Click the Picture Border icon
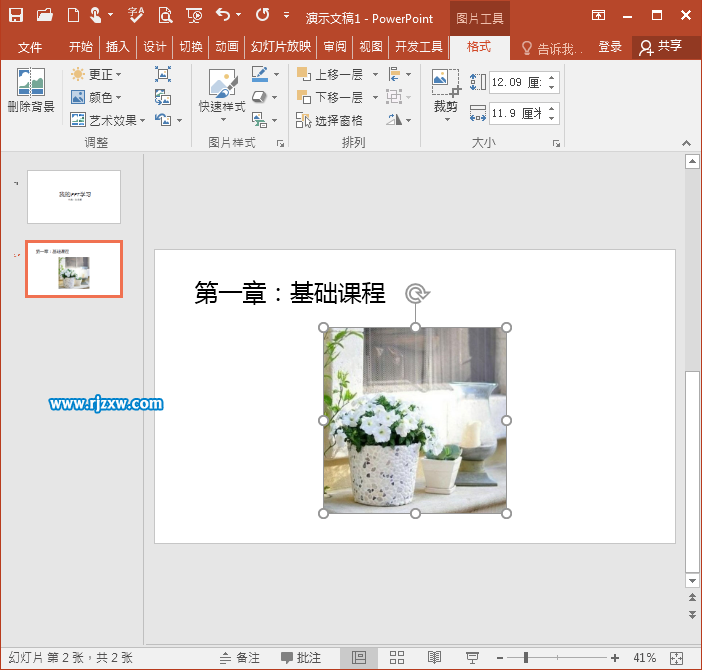 pos(260,74)
